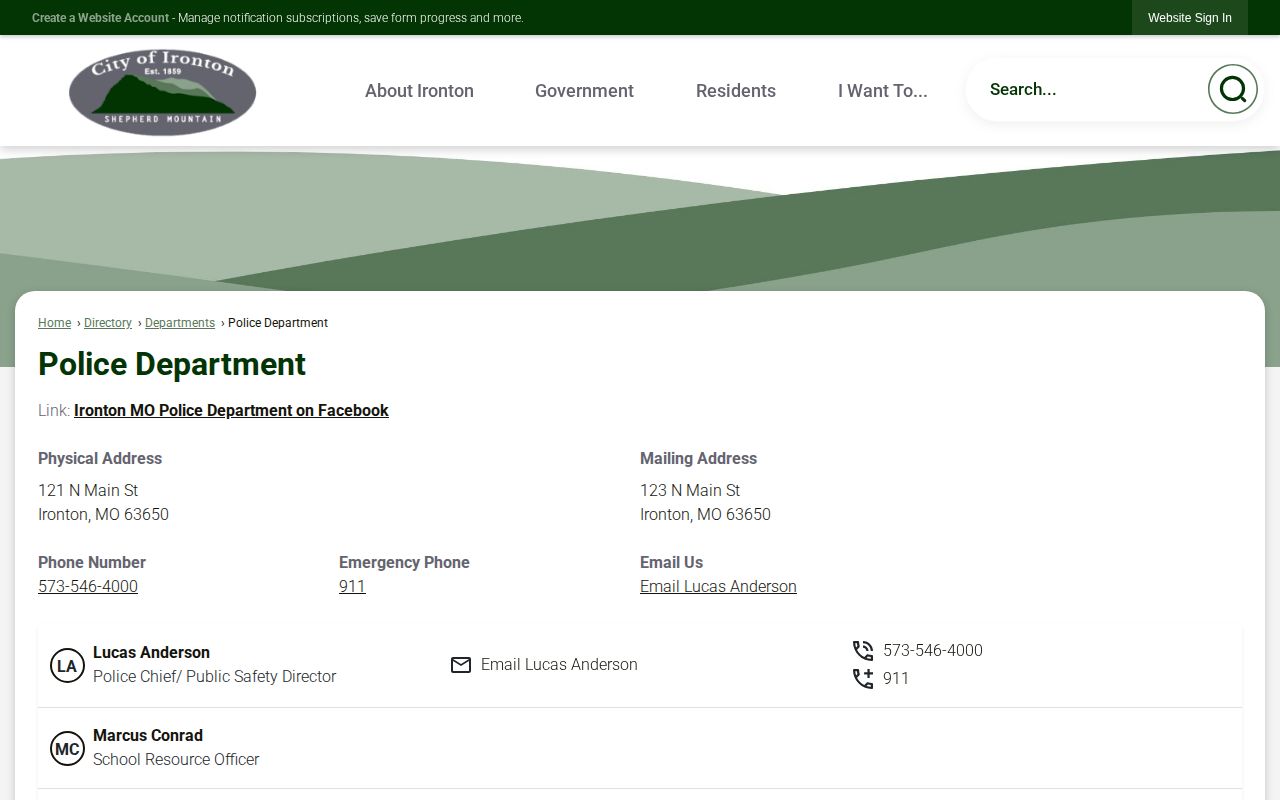Click the Physical Address heading
Image resolution: width=1280 pixels, height=800 pixels.
100,458
